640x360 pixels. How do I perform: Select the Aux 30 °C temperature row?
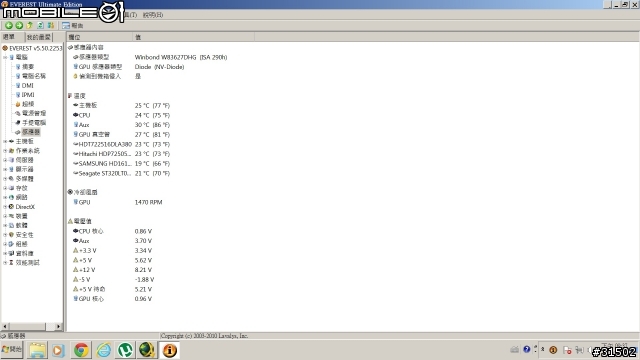pos(121,124)
